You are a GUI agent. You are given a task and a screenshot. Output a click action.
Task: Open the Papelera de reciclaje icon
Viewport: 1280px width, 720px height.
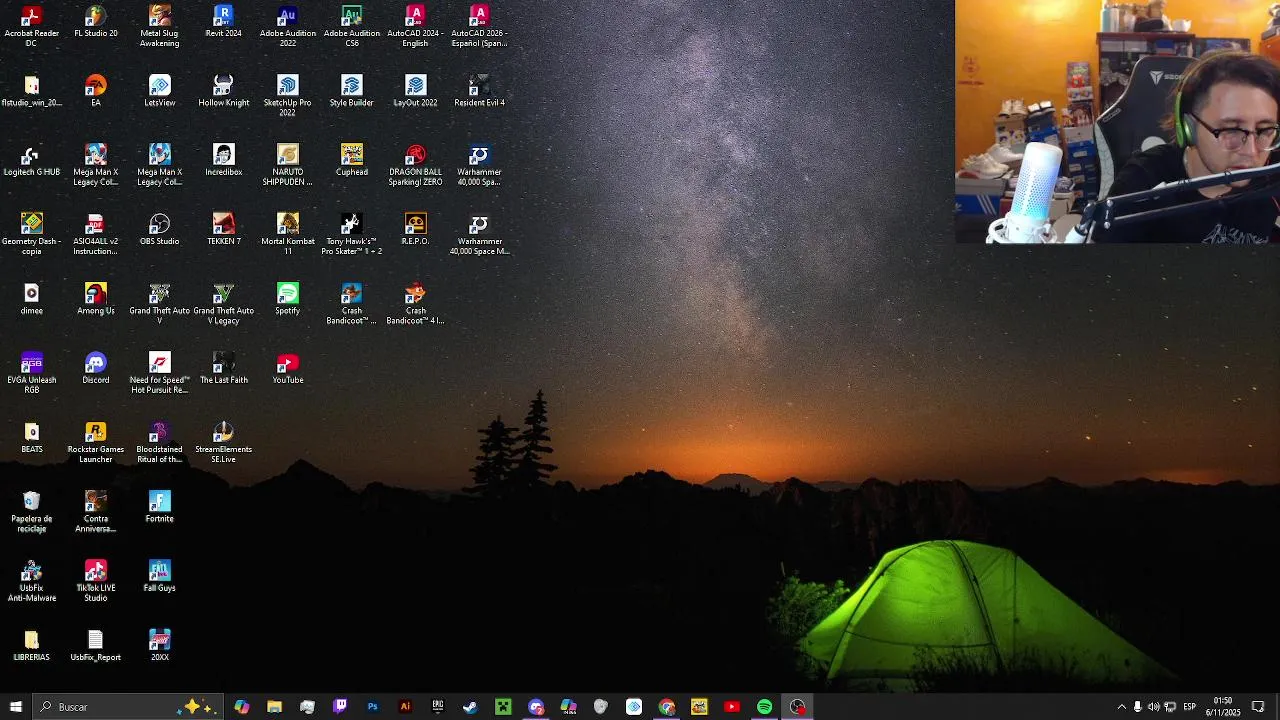tap(32, 511)
